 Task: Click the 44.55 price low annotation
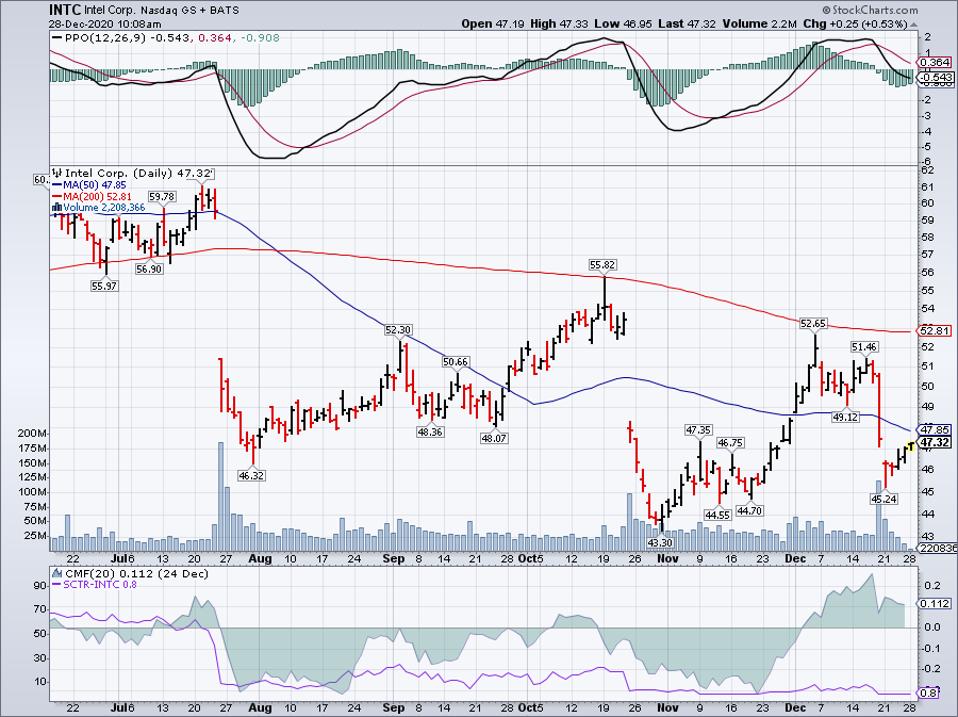pyautogui.click(x=717, y=515)
